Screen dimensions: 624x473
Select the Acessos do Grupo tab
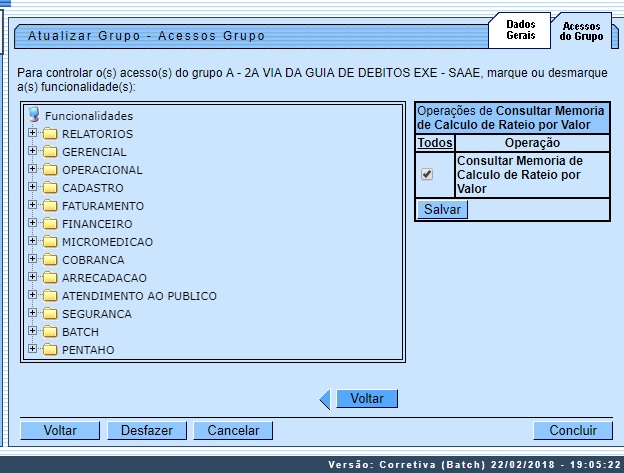coord(581,31)
